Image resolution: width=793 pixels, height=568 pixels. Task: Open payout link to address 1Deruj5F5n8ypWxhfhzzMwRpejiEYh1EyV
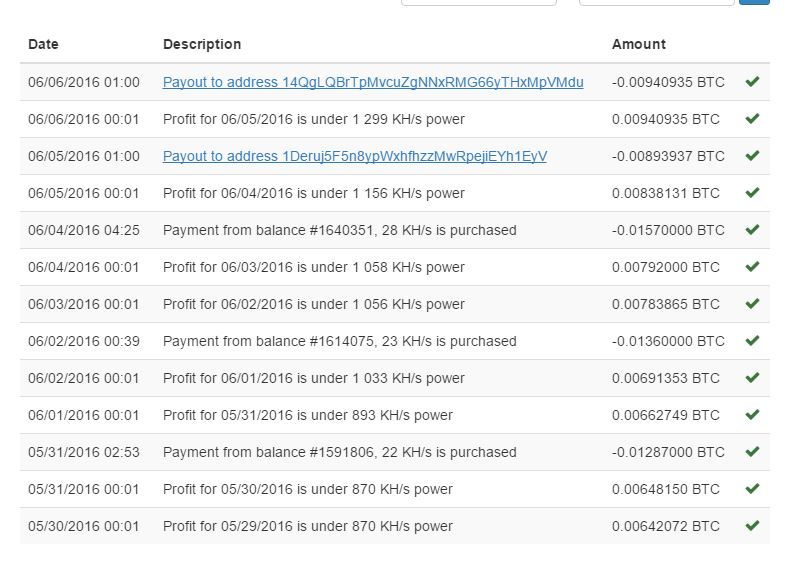(355, 156)
